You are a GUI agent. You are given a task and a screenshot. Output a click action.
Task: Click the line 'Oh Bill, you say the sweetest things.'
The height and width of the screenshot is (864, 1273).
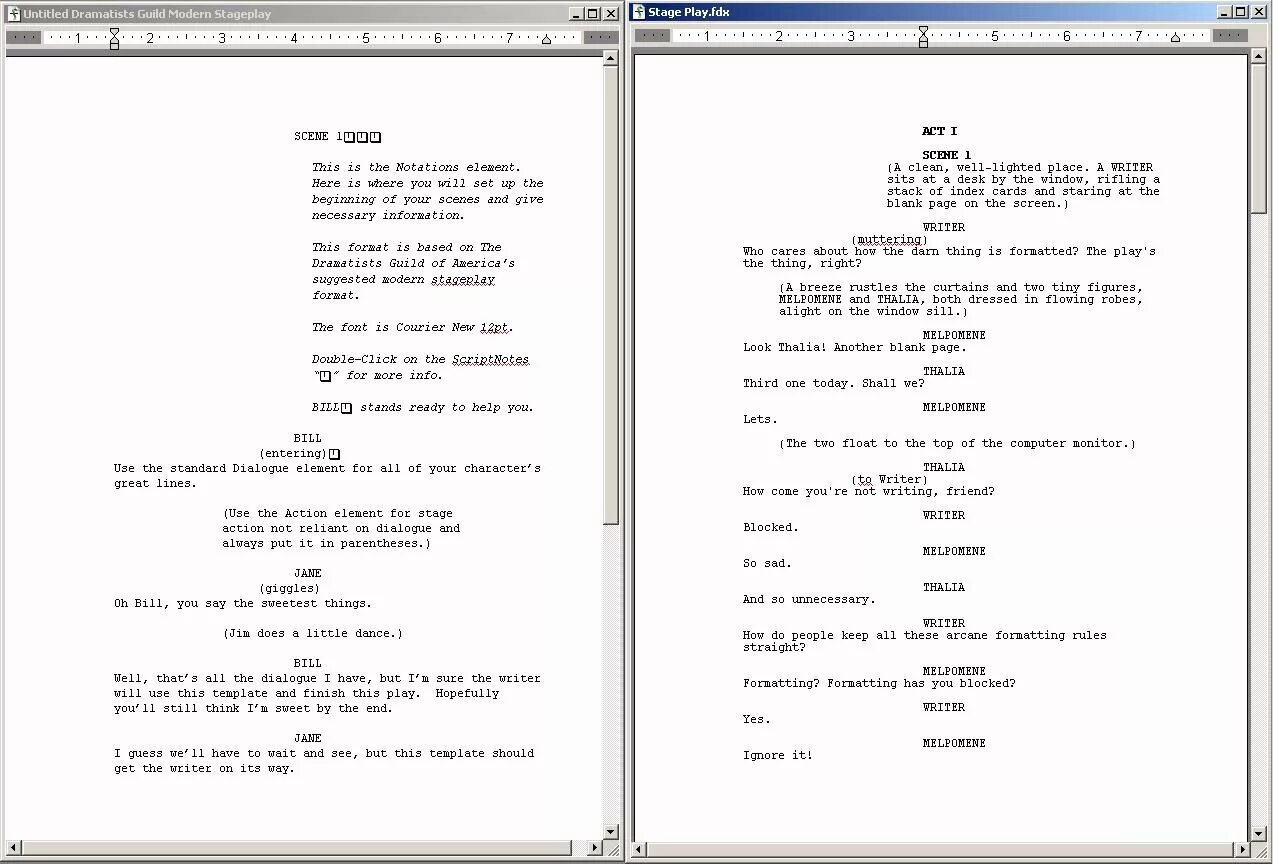pyautogui.click(x=243, y=603)
